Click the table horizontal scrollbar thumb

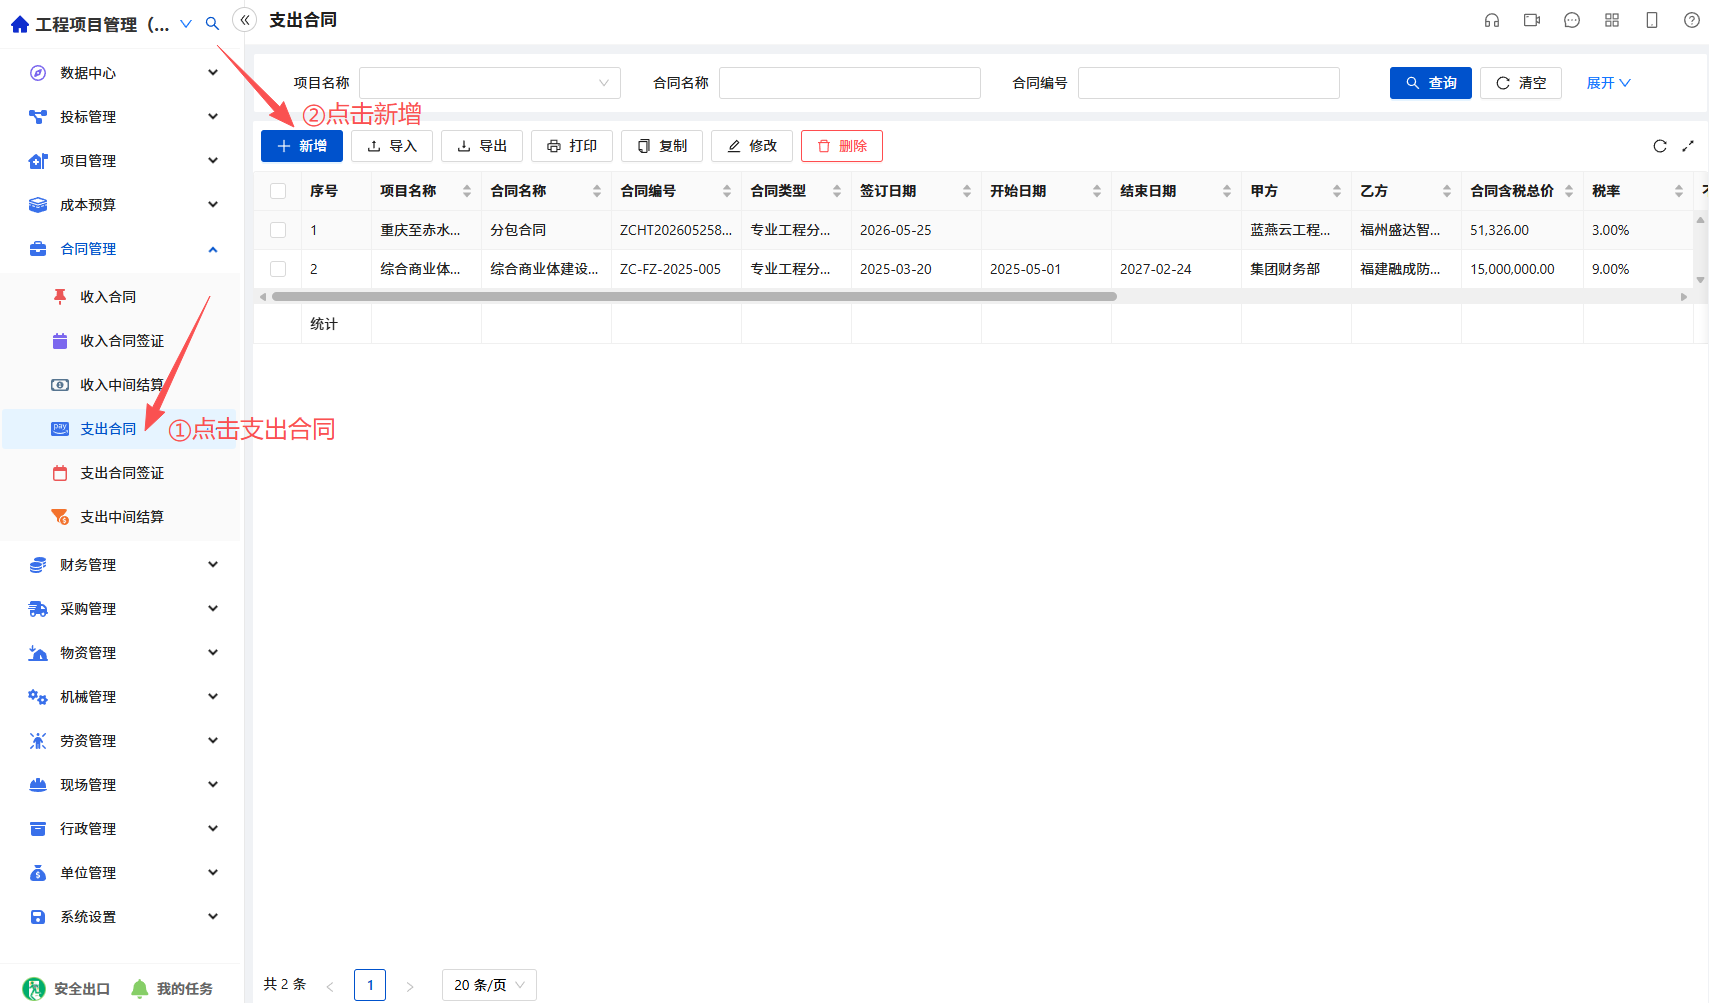coord(694,297)
